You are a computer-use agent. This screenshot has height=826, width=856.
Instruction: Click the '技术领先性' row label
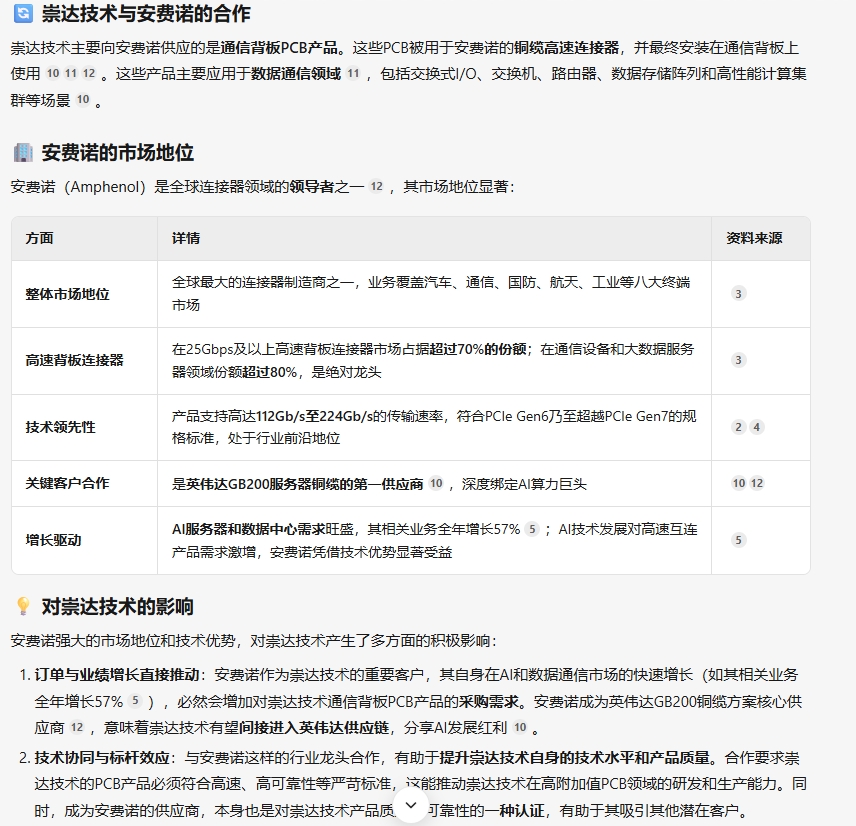coord(60,427)
